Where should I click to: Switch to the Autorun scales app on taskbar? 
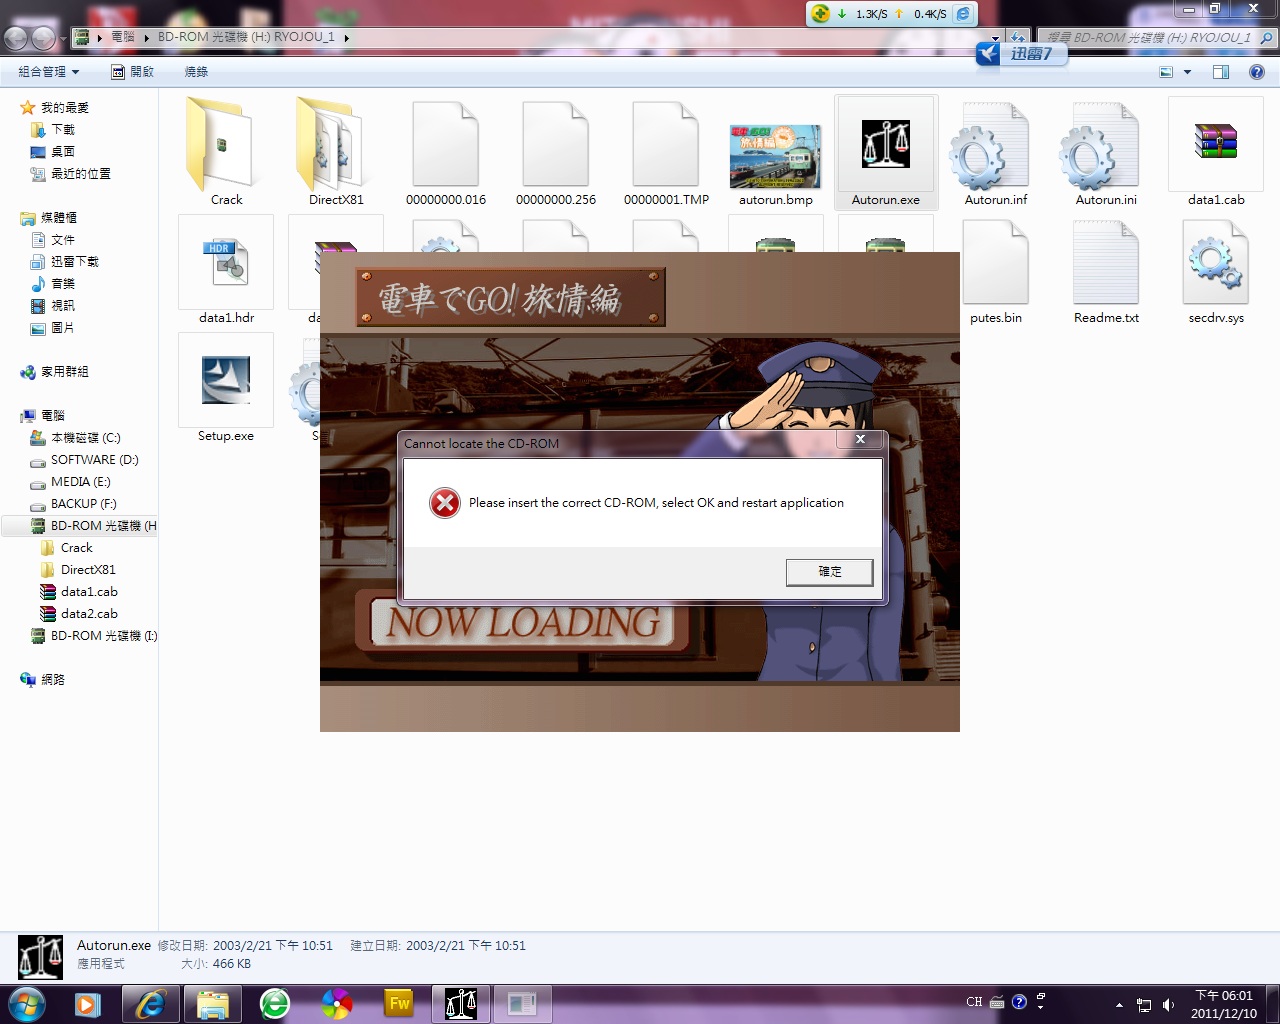tap(461, 1004)
